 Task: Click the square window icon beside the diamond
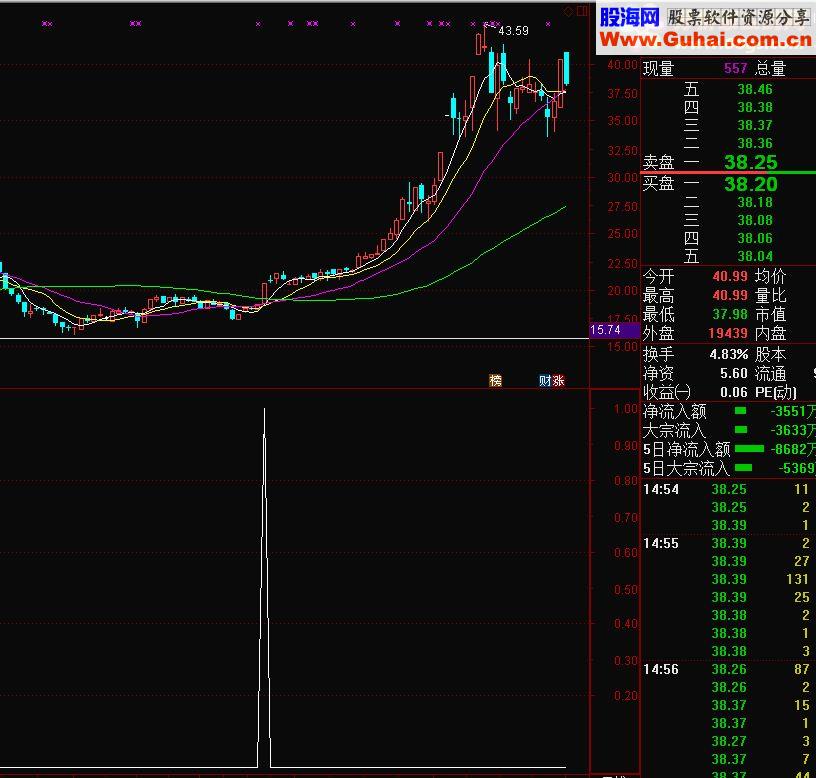point(582,11)
